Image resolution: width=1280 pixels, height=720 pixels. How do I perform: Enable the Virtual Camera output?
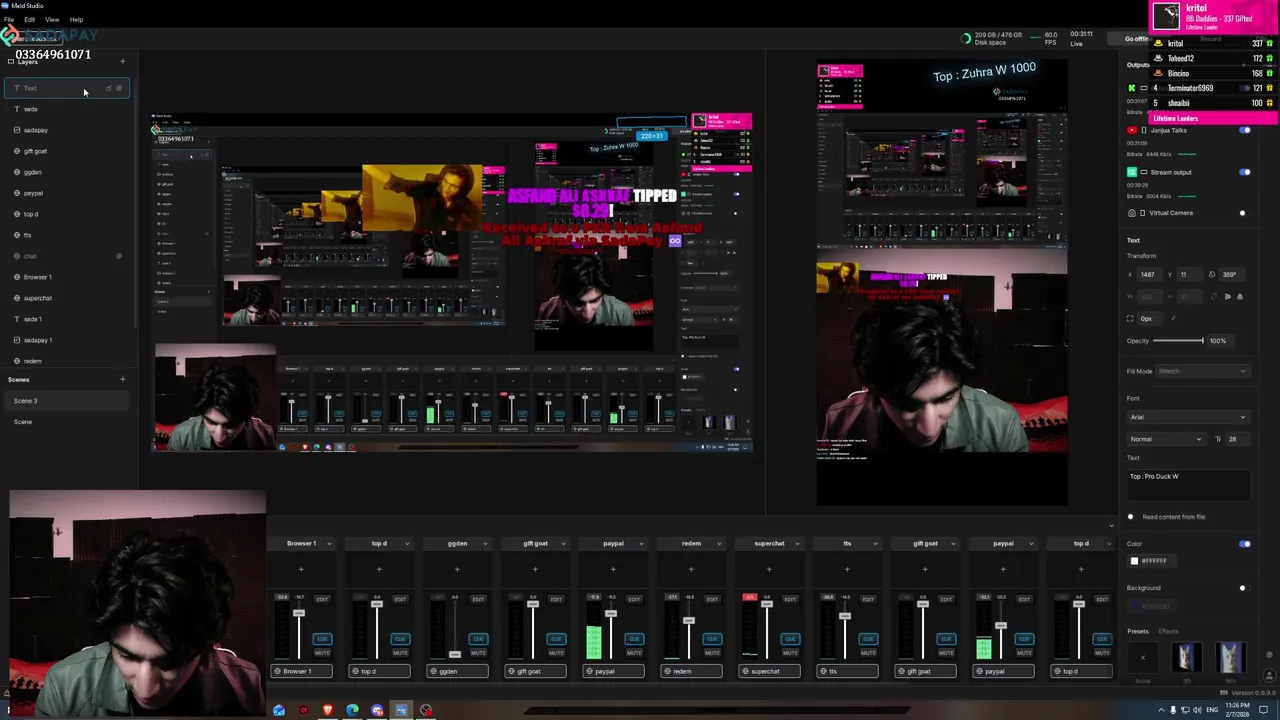(1243, 213)
